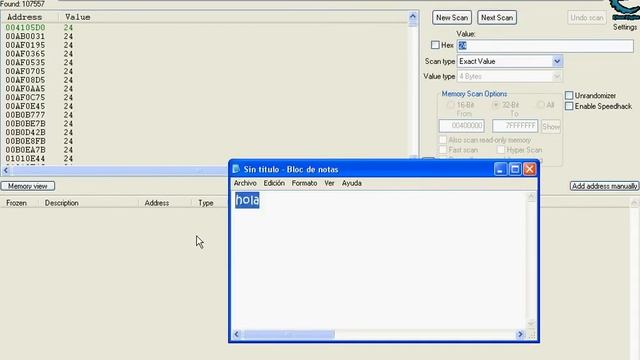Open the Scan type dropdown
The image size is (640, 360).
tap(557, 61)
